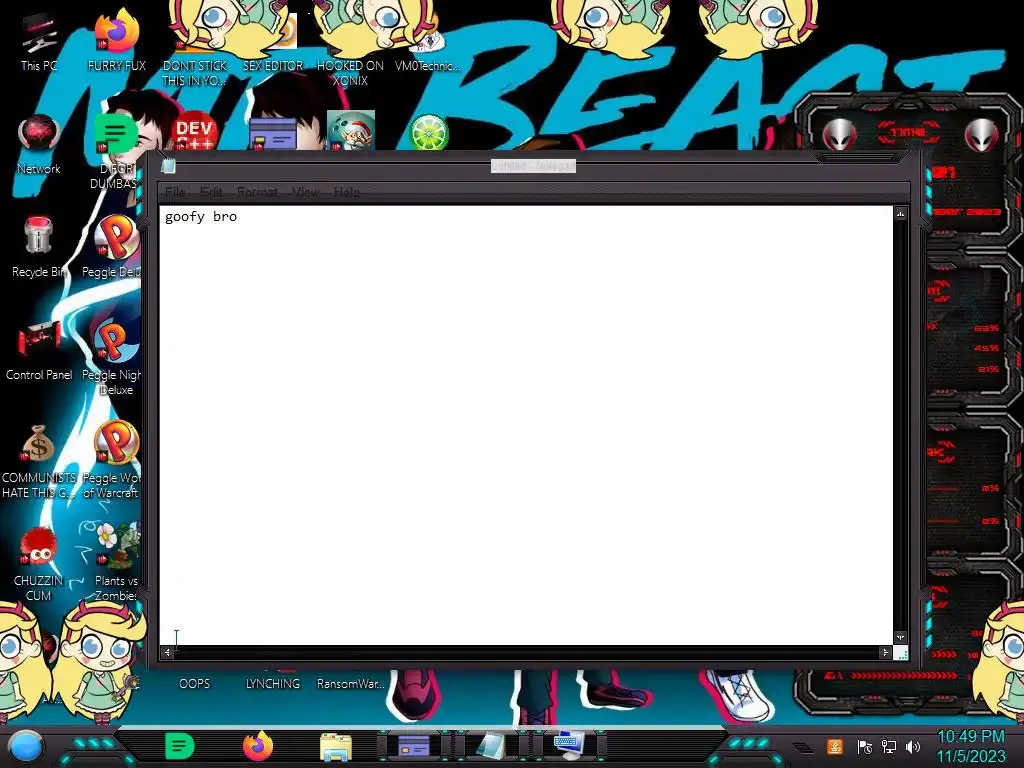This screenshot has width=1024, height=768.
Task: Select the purple card desktop icon
Action: [272, 135]
